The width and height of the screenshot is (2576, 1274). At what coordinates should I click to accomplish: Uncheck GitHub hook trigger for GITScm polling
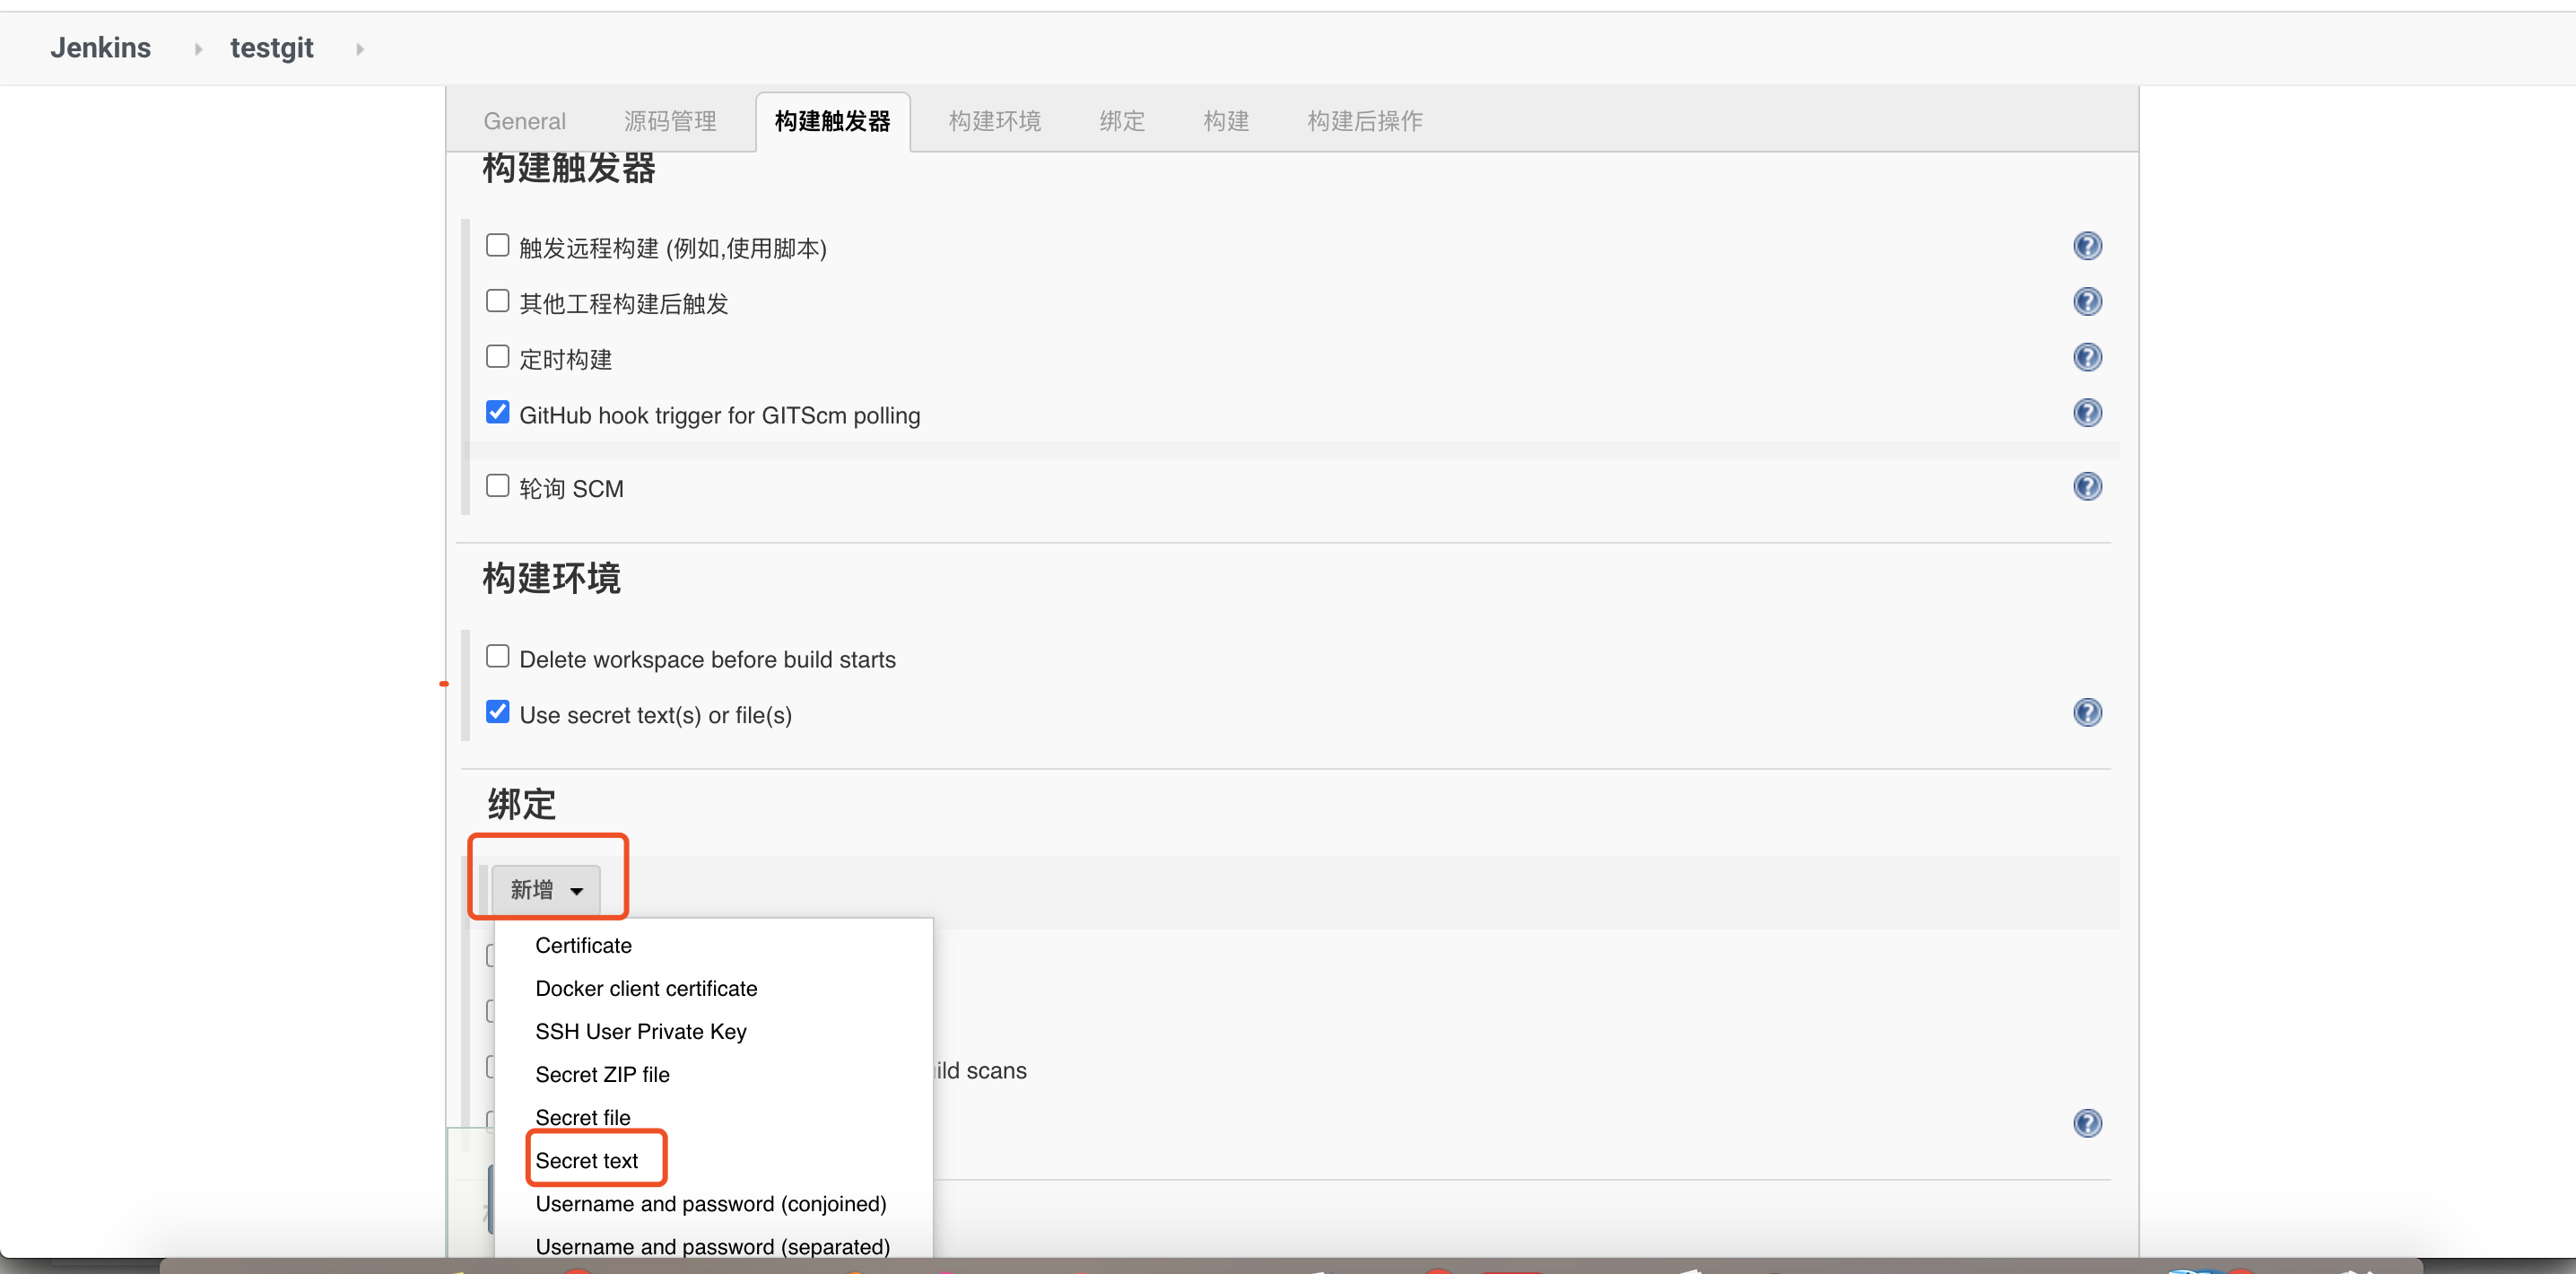click(x=497, y=413)
